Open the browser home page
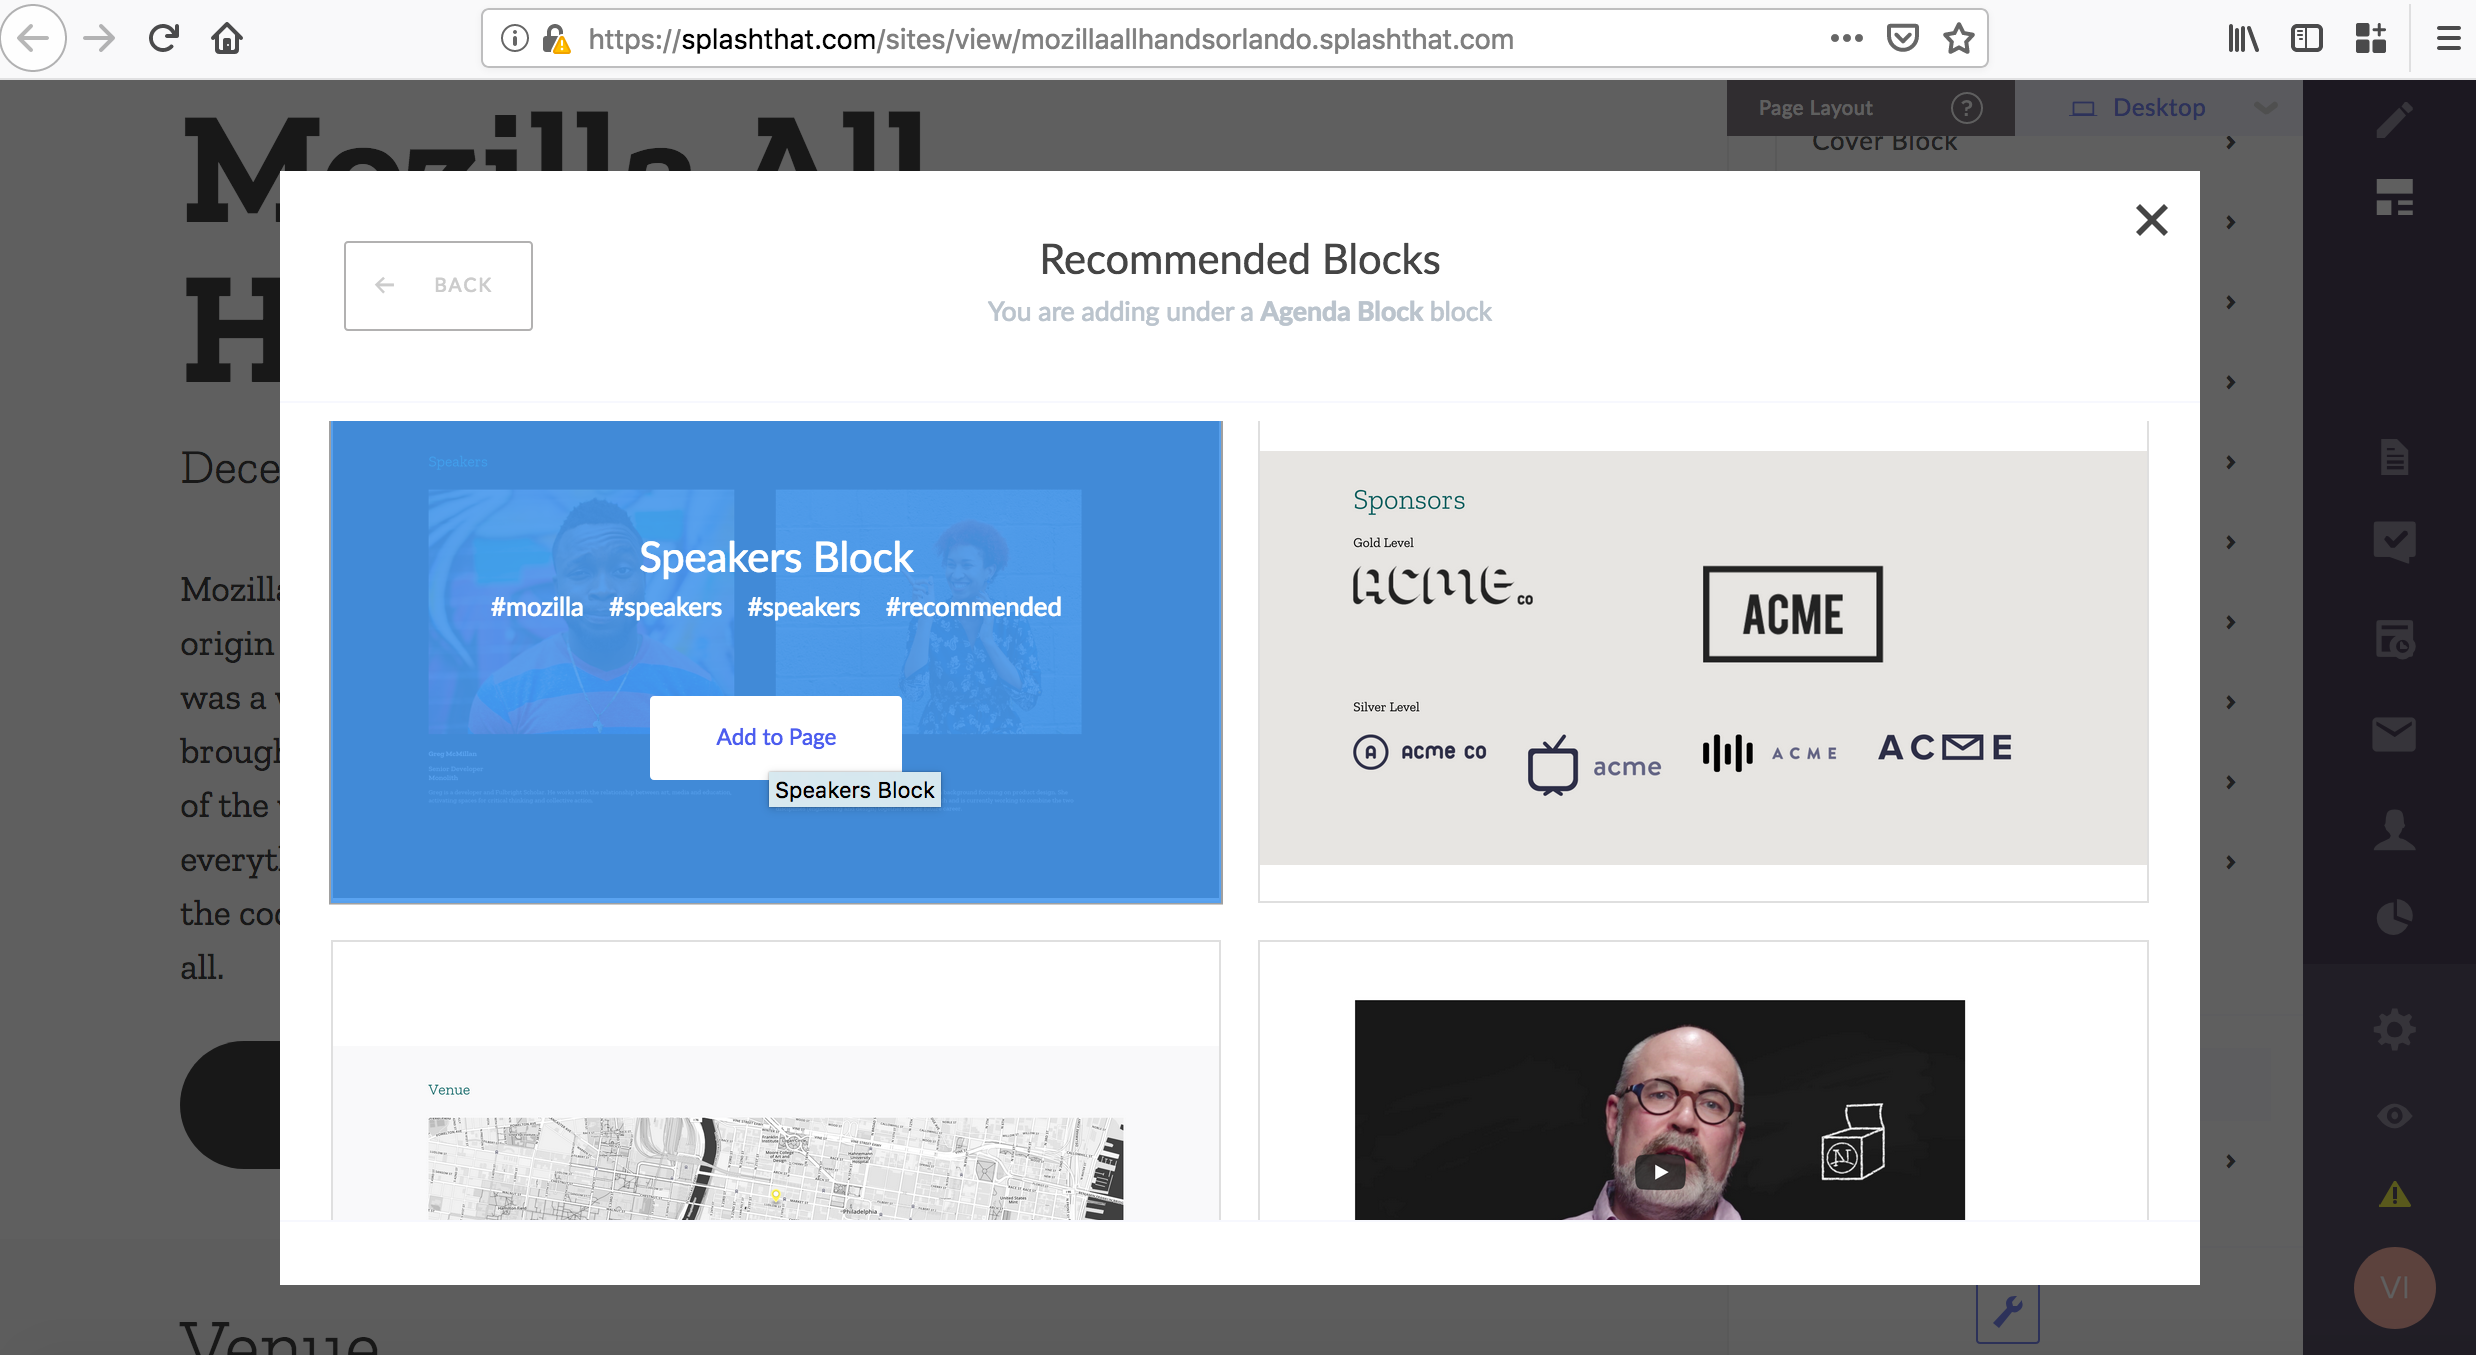The height and width of the screenshot is (1355, 2476). click(227, 38)
